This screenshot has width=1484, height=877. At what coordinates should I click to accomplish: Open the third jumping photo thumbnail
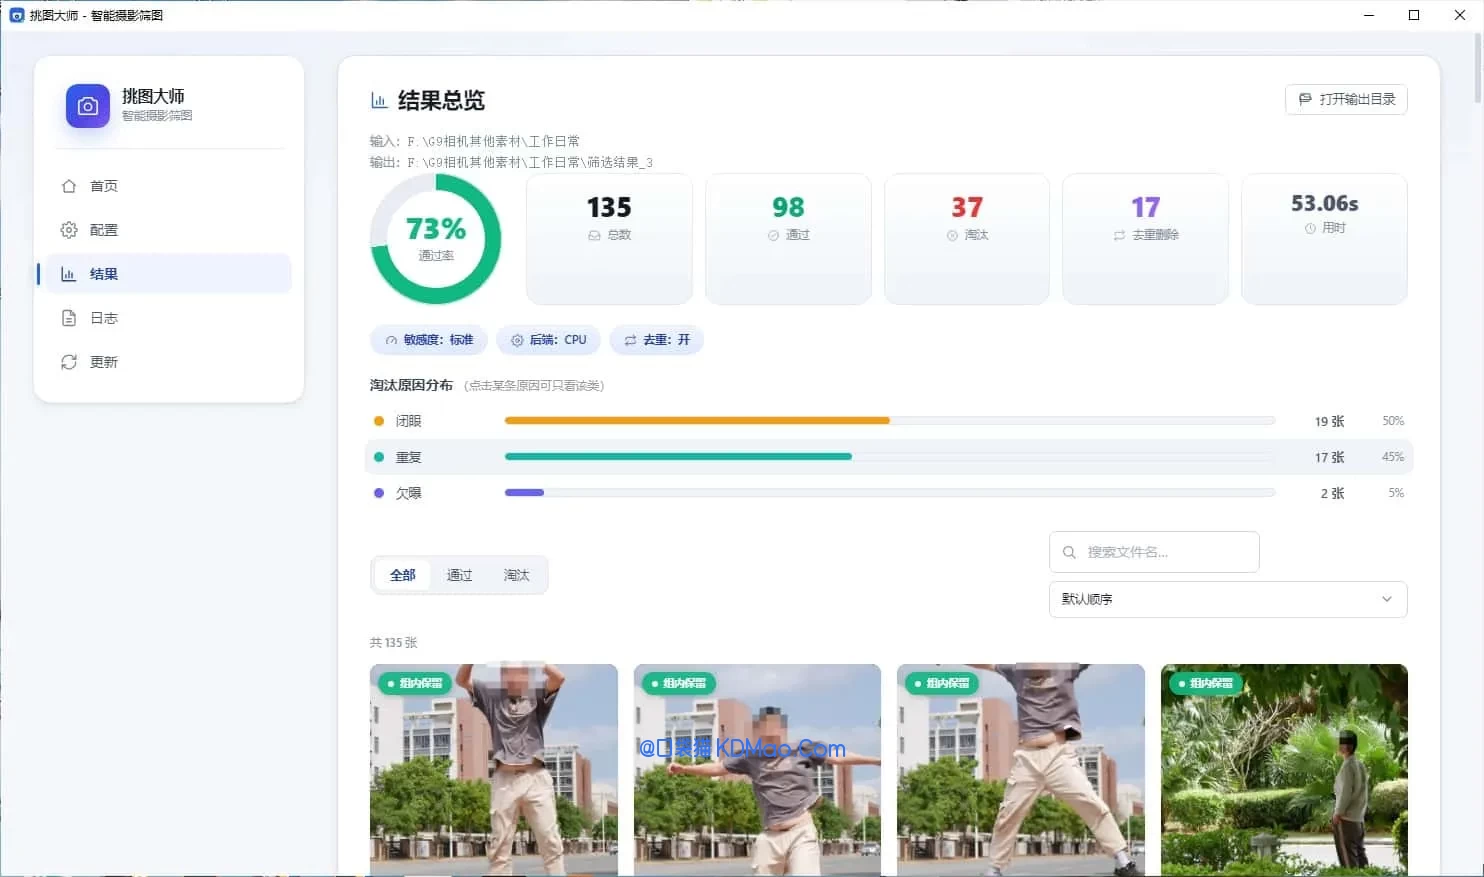click(1021, 770)
